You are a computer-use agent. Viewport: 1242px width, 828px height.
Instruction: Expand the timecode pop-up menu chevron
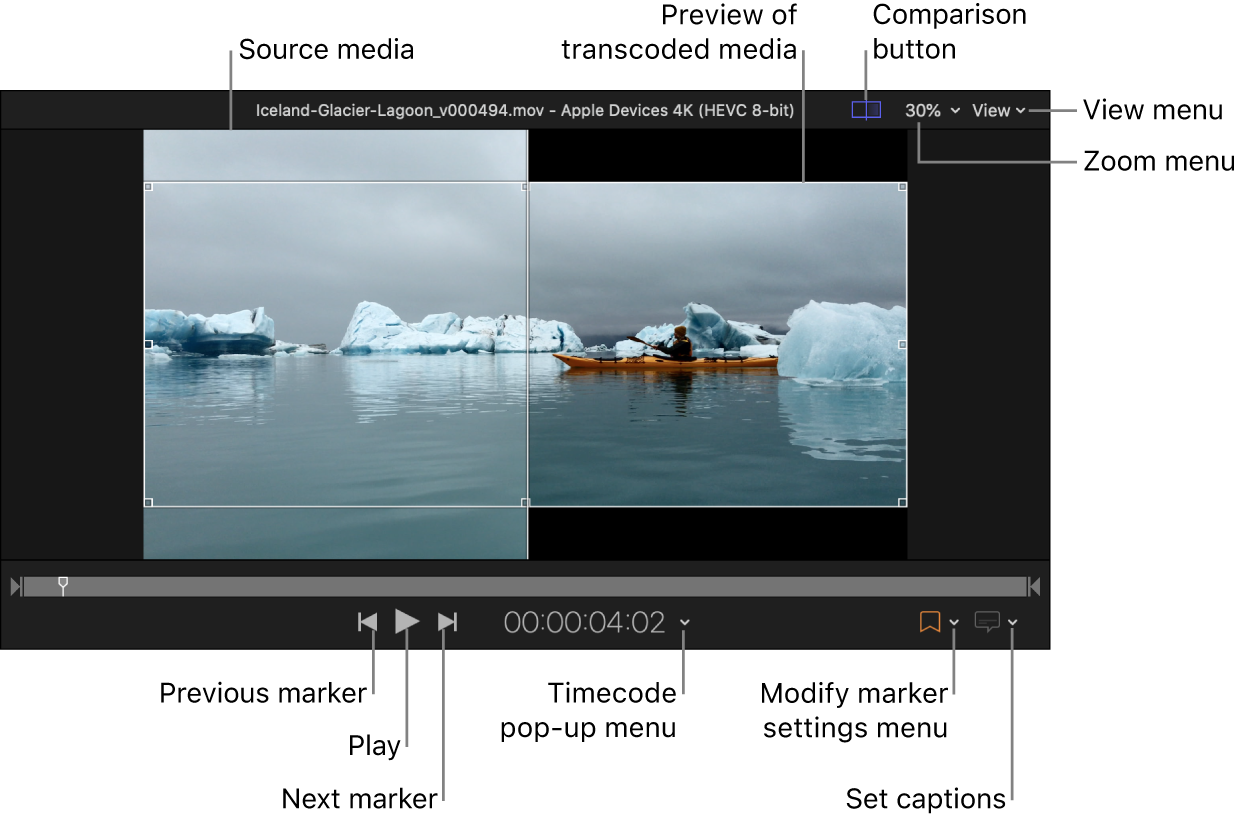tap(685, 622)
